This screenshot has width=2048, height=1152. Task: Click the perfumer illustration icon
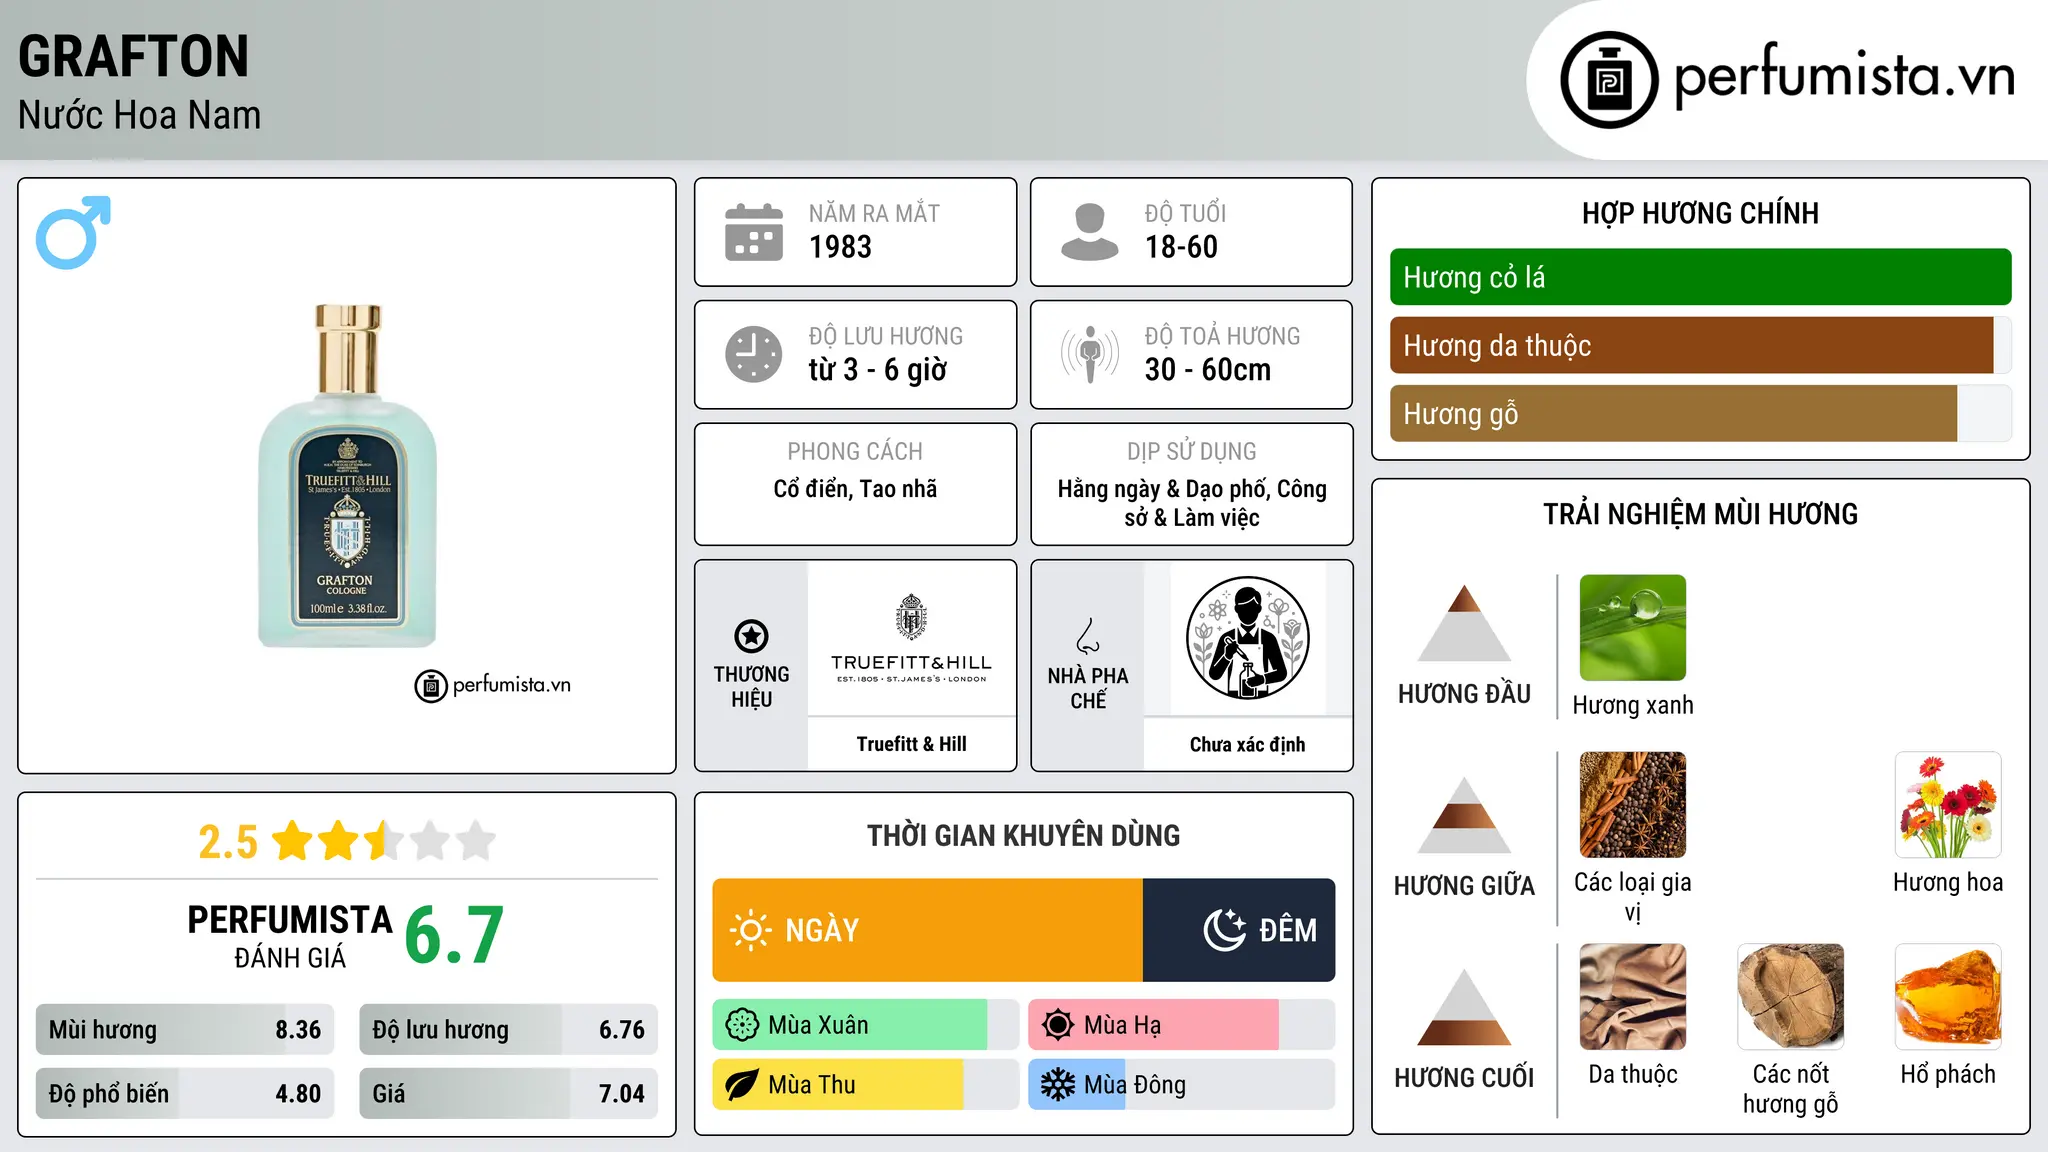[1247, 638]
